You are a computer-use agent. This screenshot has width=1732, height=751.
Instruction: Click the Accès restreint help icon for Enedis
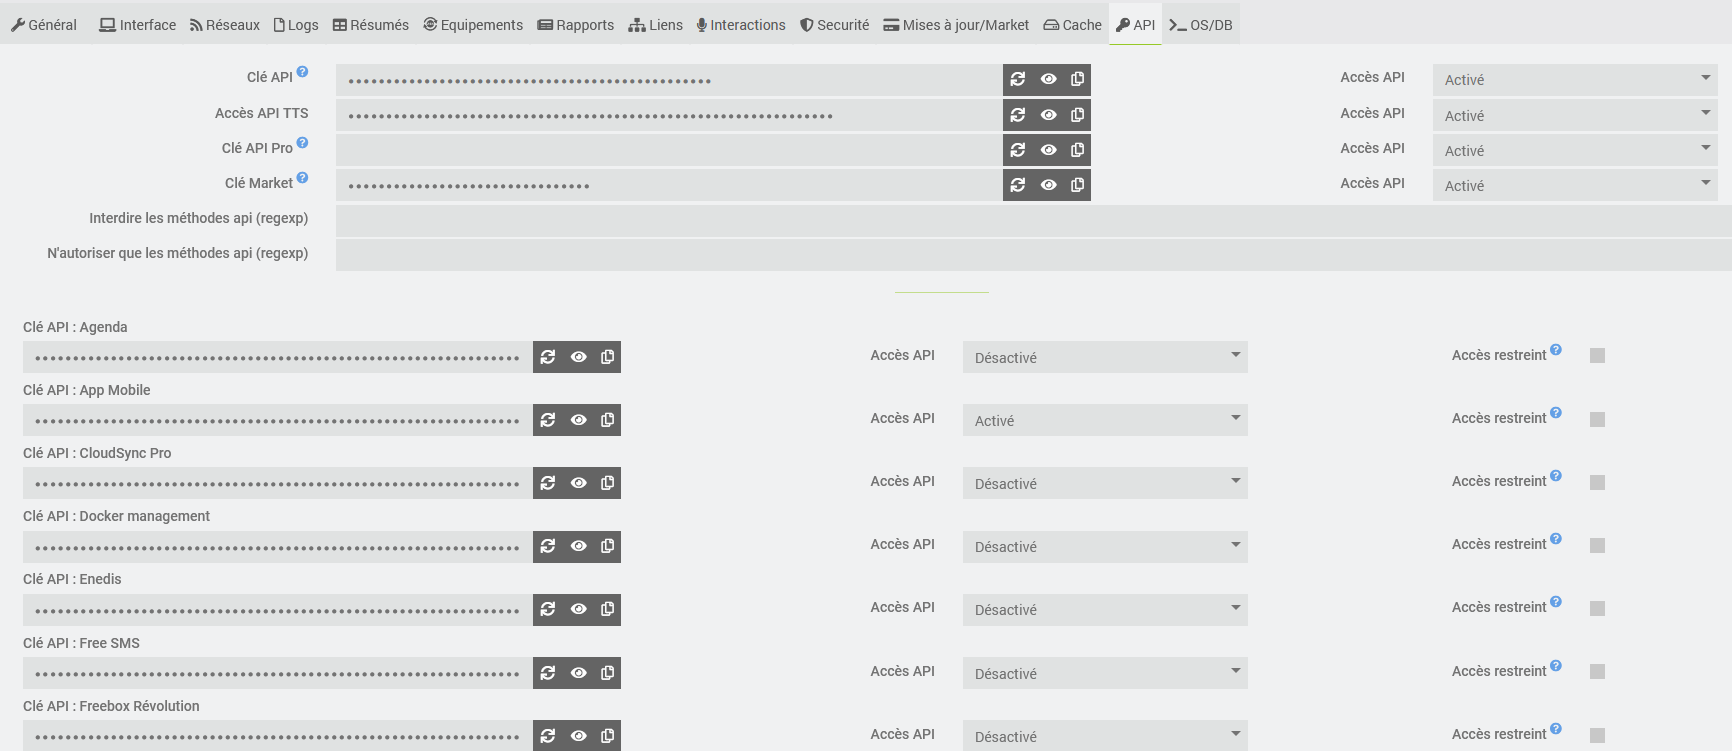1556,602
